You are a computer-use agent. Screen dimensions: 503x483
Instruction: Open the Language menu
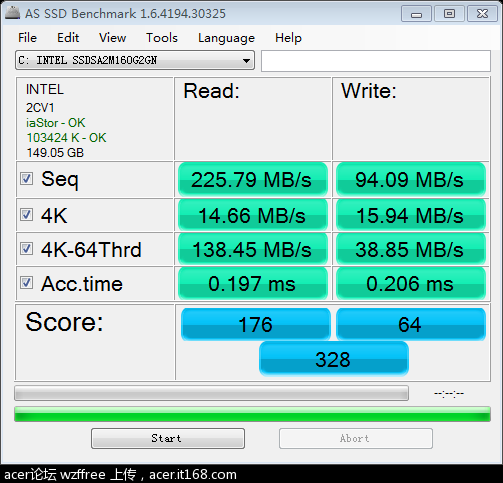[x=226, y=38]
